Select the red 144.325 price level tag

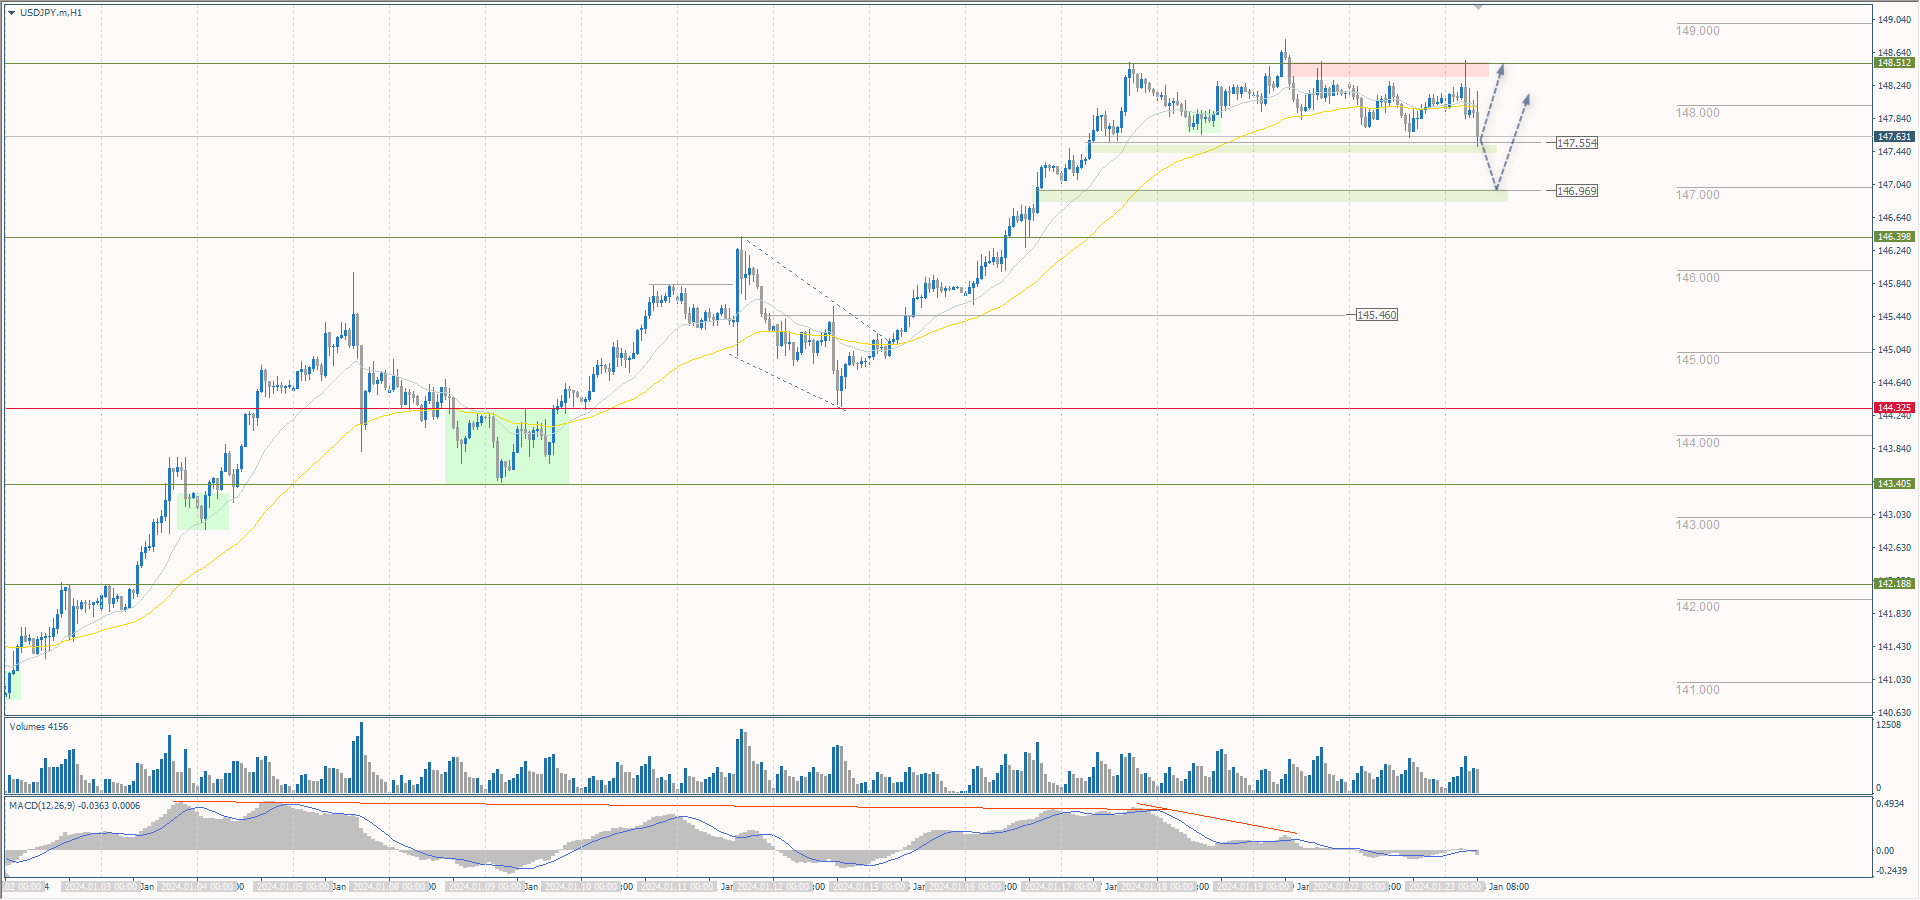point(1894,408)
